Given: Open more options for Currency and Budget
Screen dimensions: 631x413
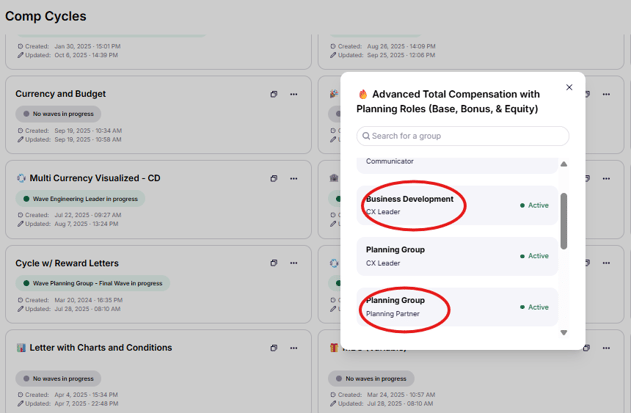Looking at the screenshot, I should tap(294, 94).
